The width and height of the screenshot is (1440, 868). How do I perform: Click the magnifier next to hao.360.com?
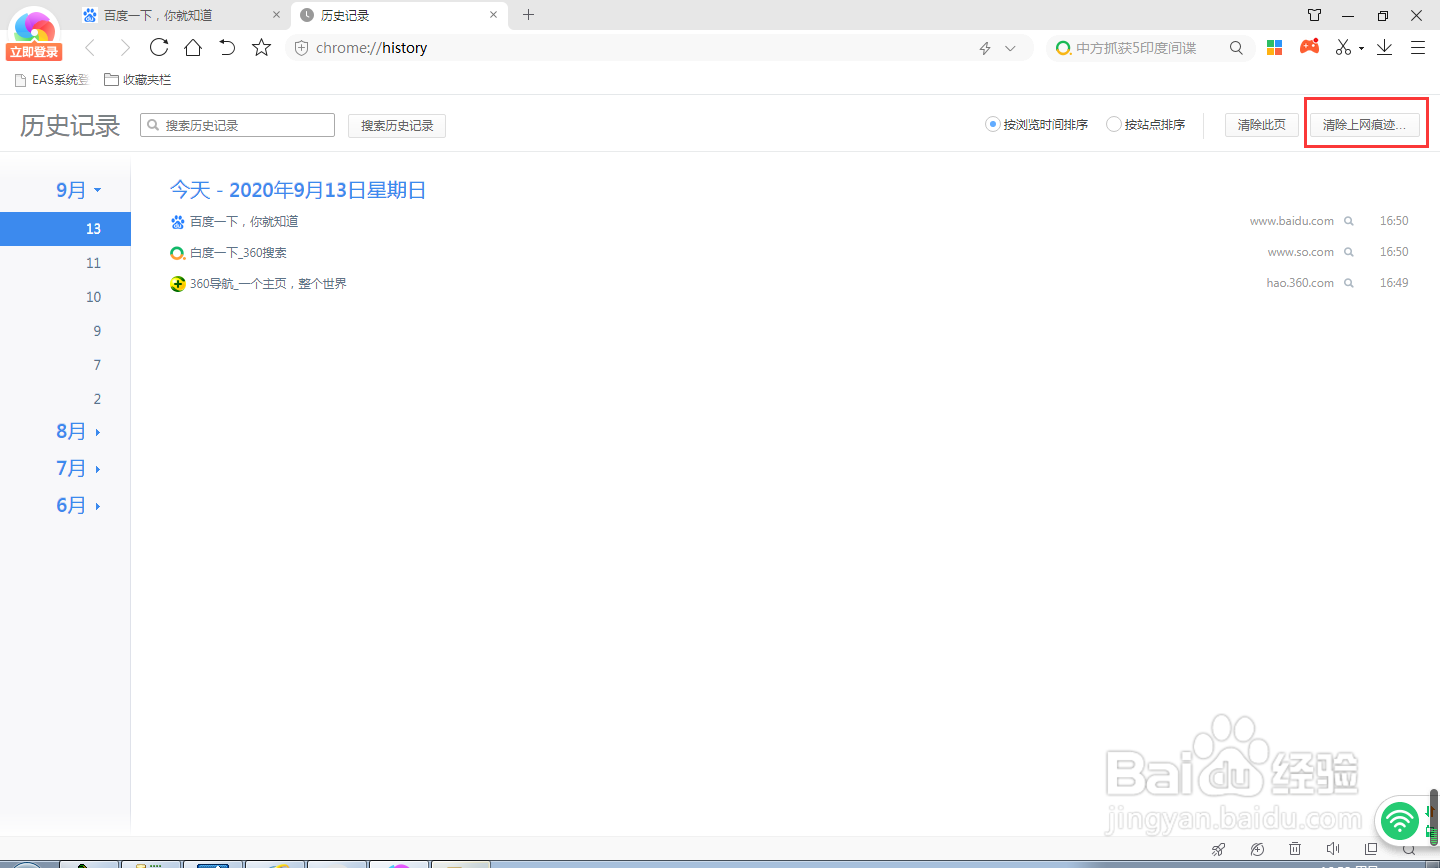pos(1349,283)
